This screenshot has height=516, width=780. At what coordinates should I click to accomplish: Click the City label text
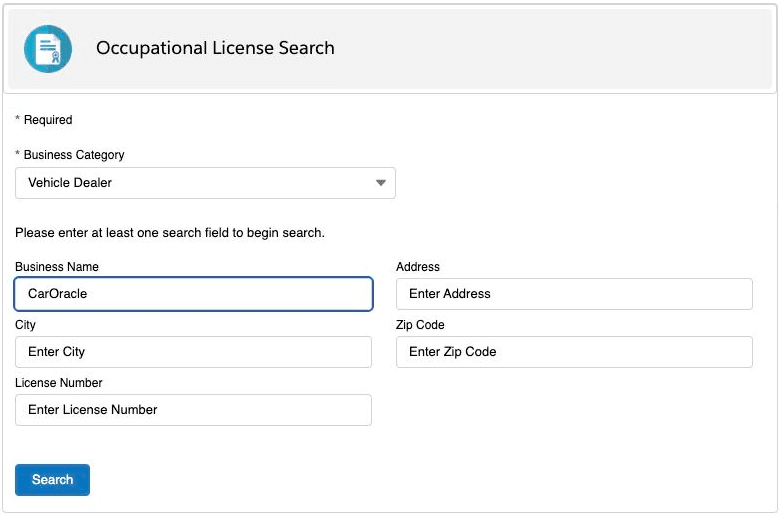click(25, 325)
